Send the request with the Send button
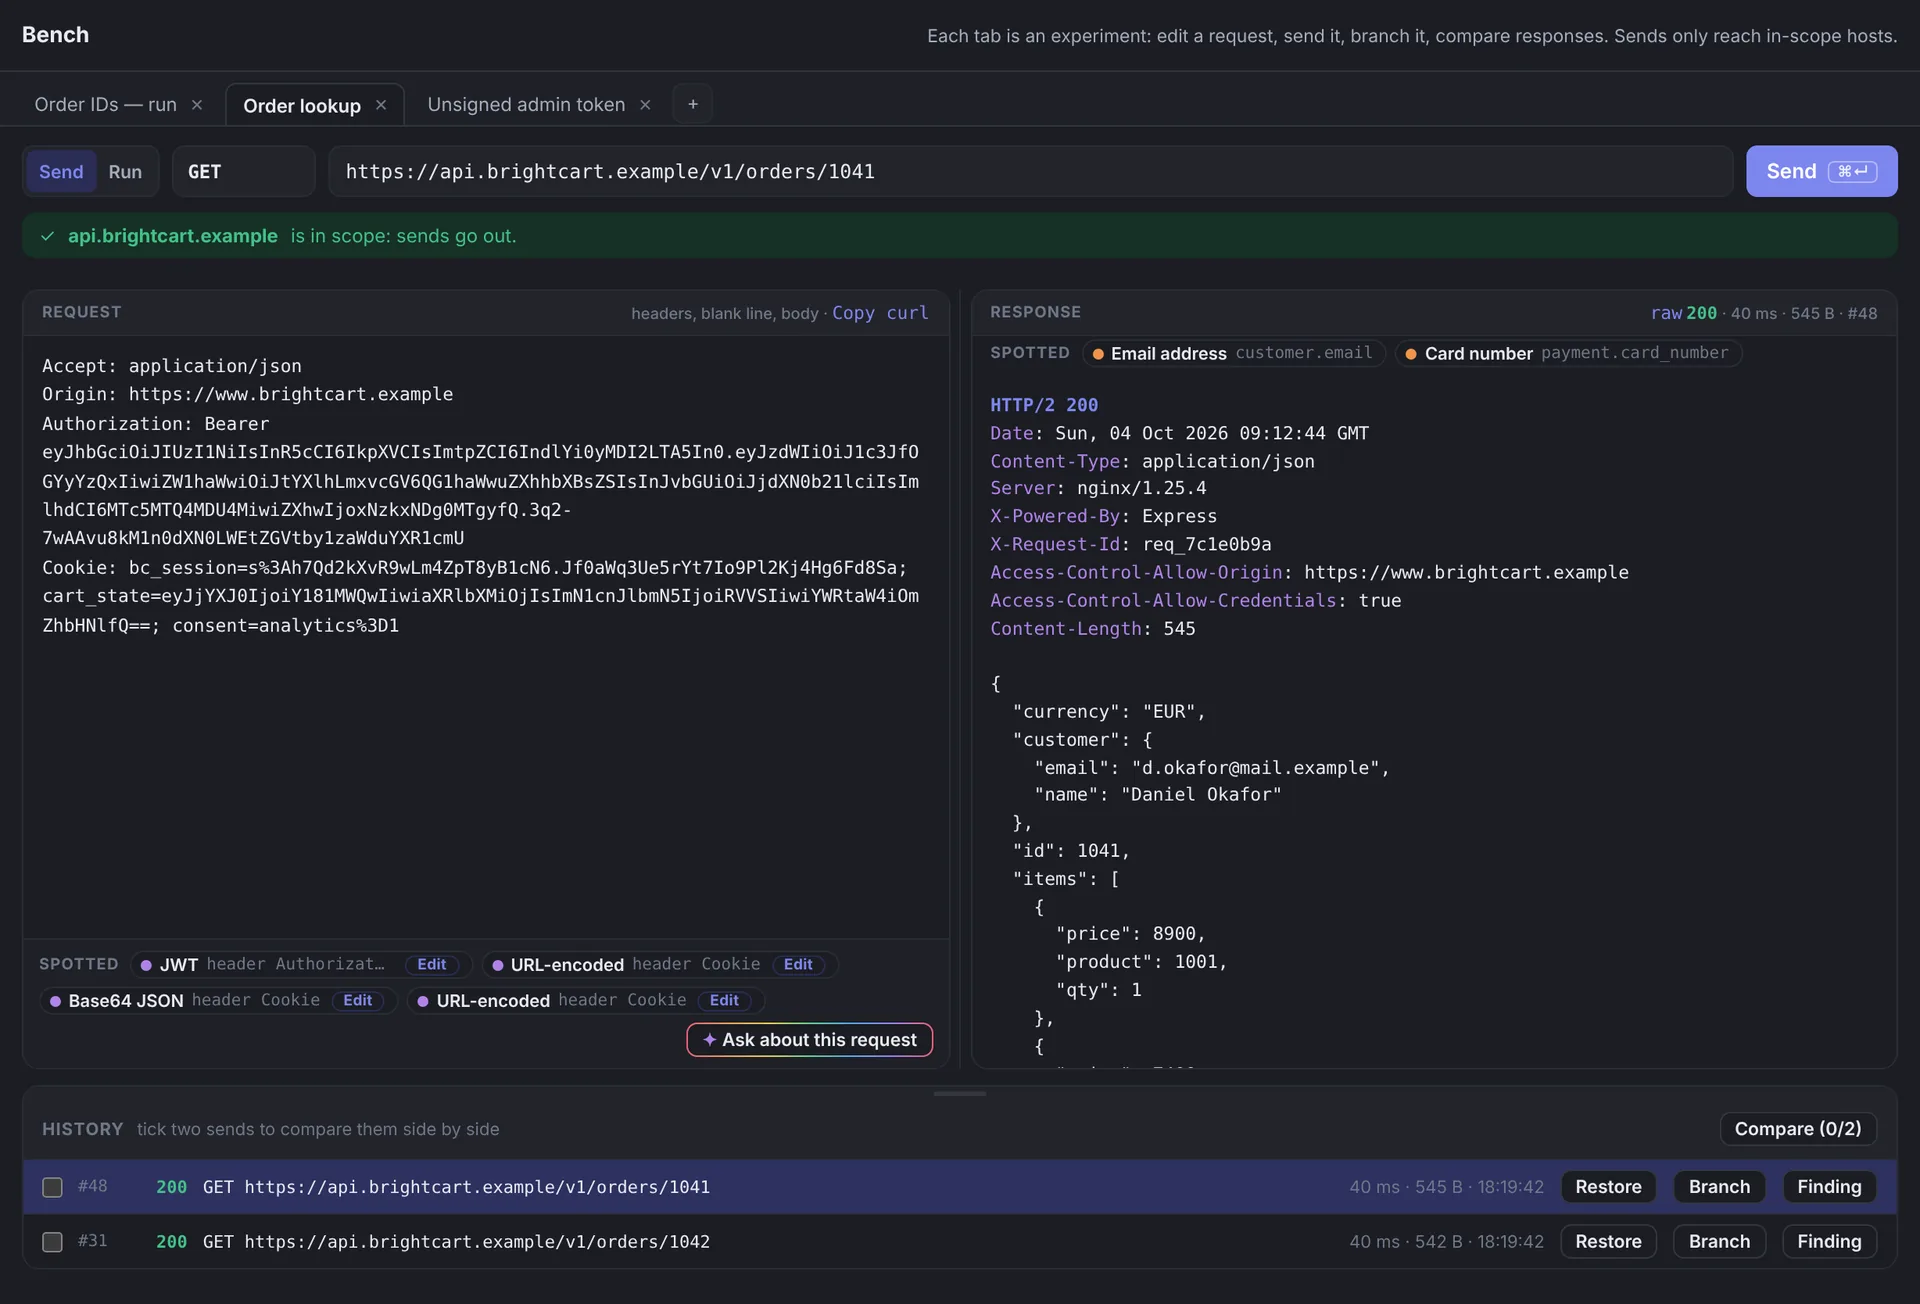The width and height of the screenshot is (1920, 1304). [1821, 171]
